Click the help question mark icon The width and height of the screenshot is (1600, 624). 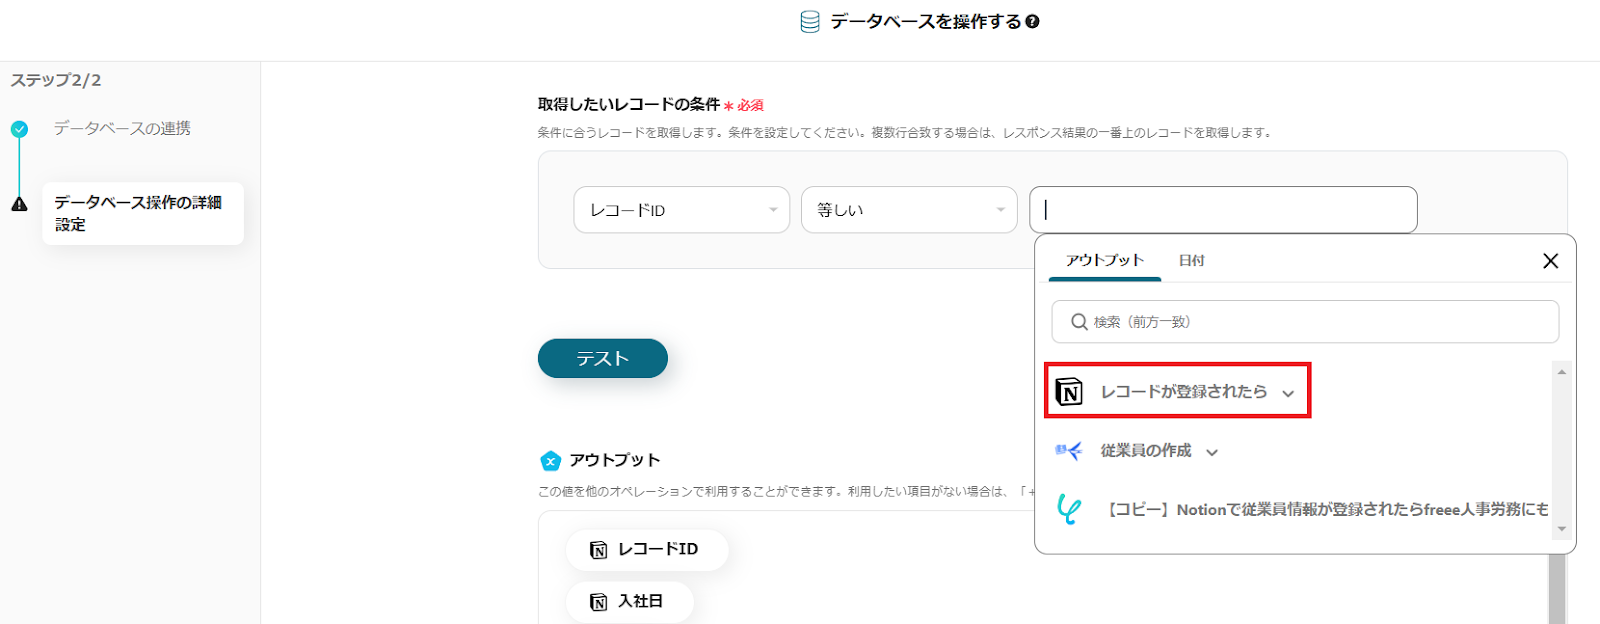1033,22
